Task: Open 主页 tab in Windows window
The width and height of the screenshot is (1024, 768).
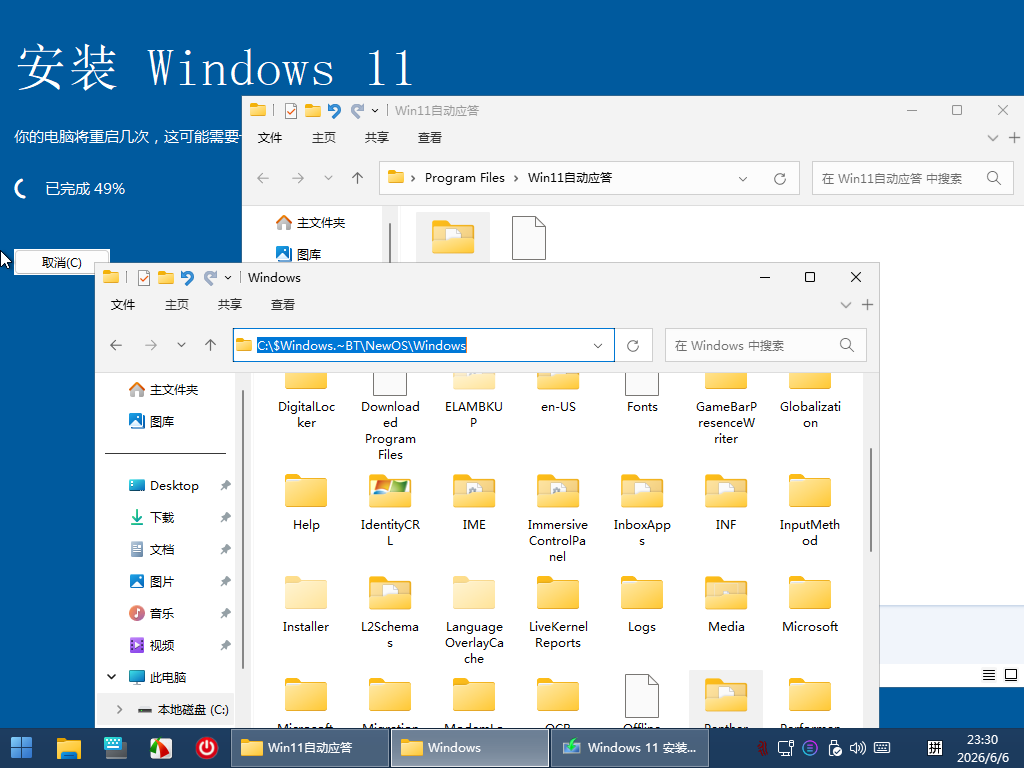Action: pos(176,305)
